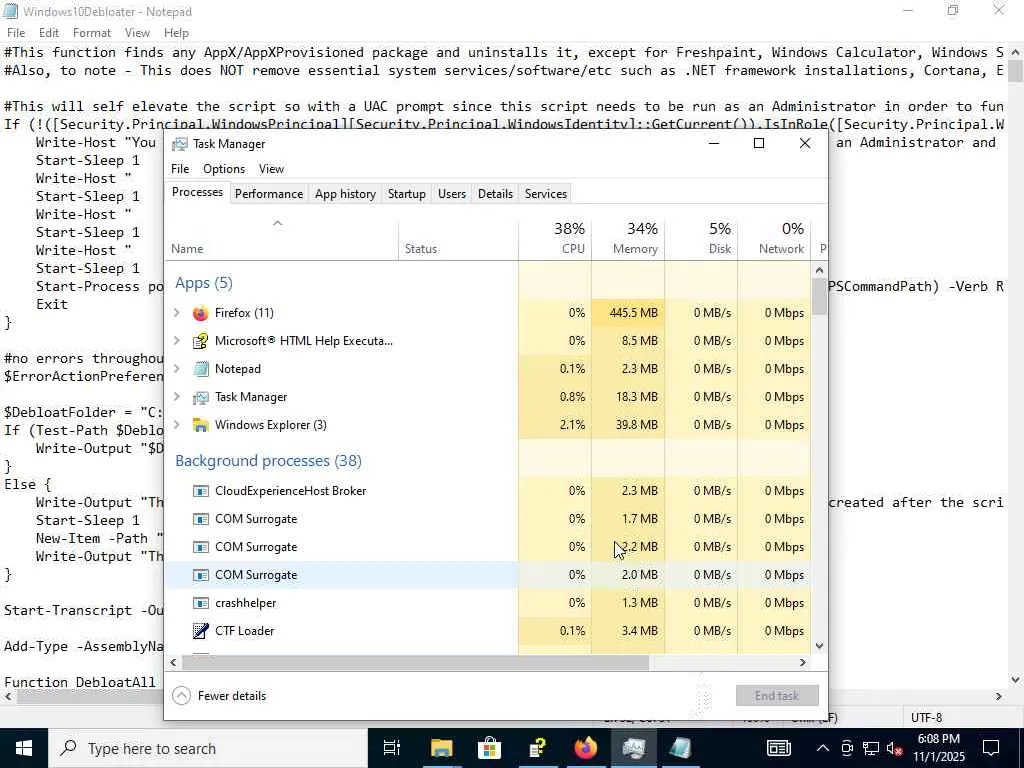This screenshot has height=768, width=1024.
Task: Switch to the Services tab
Action: pyautogui.click(x=546, y=194)
